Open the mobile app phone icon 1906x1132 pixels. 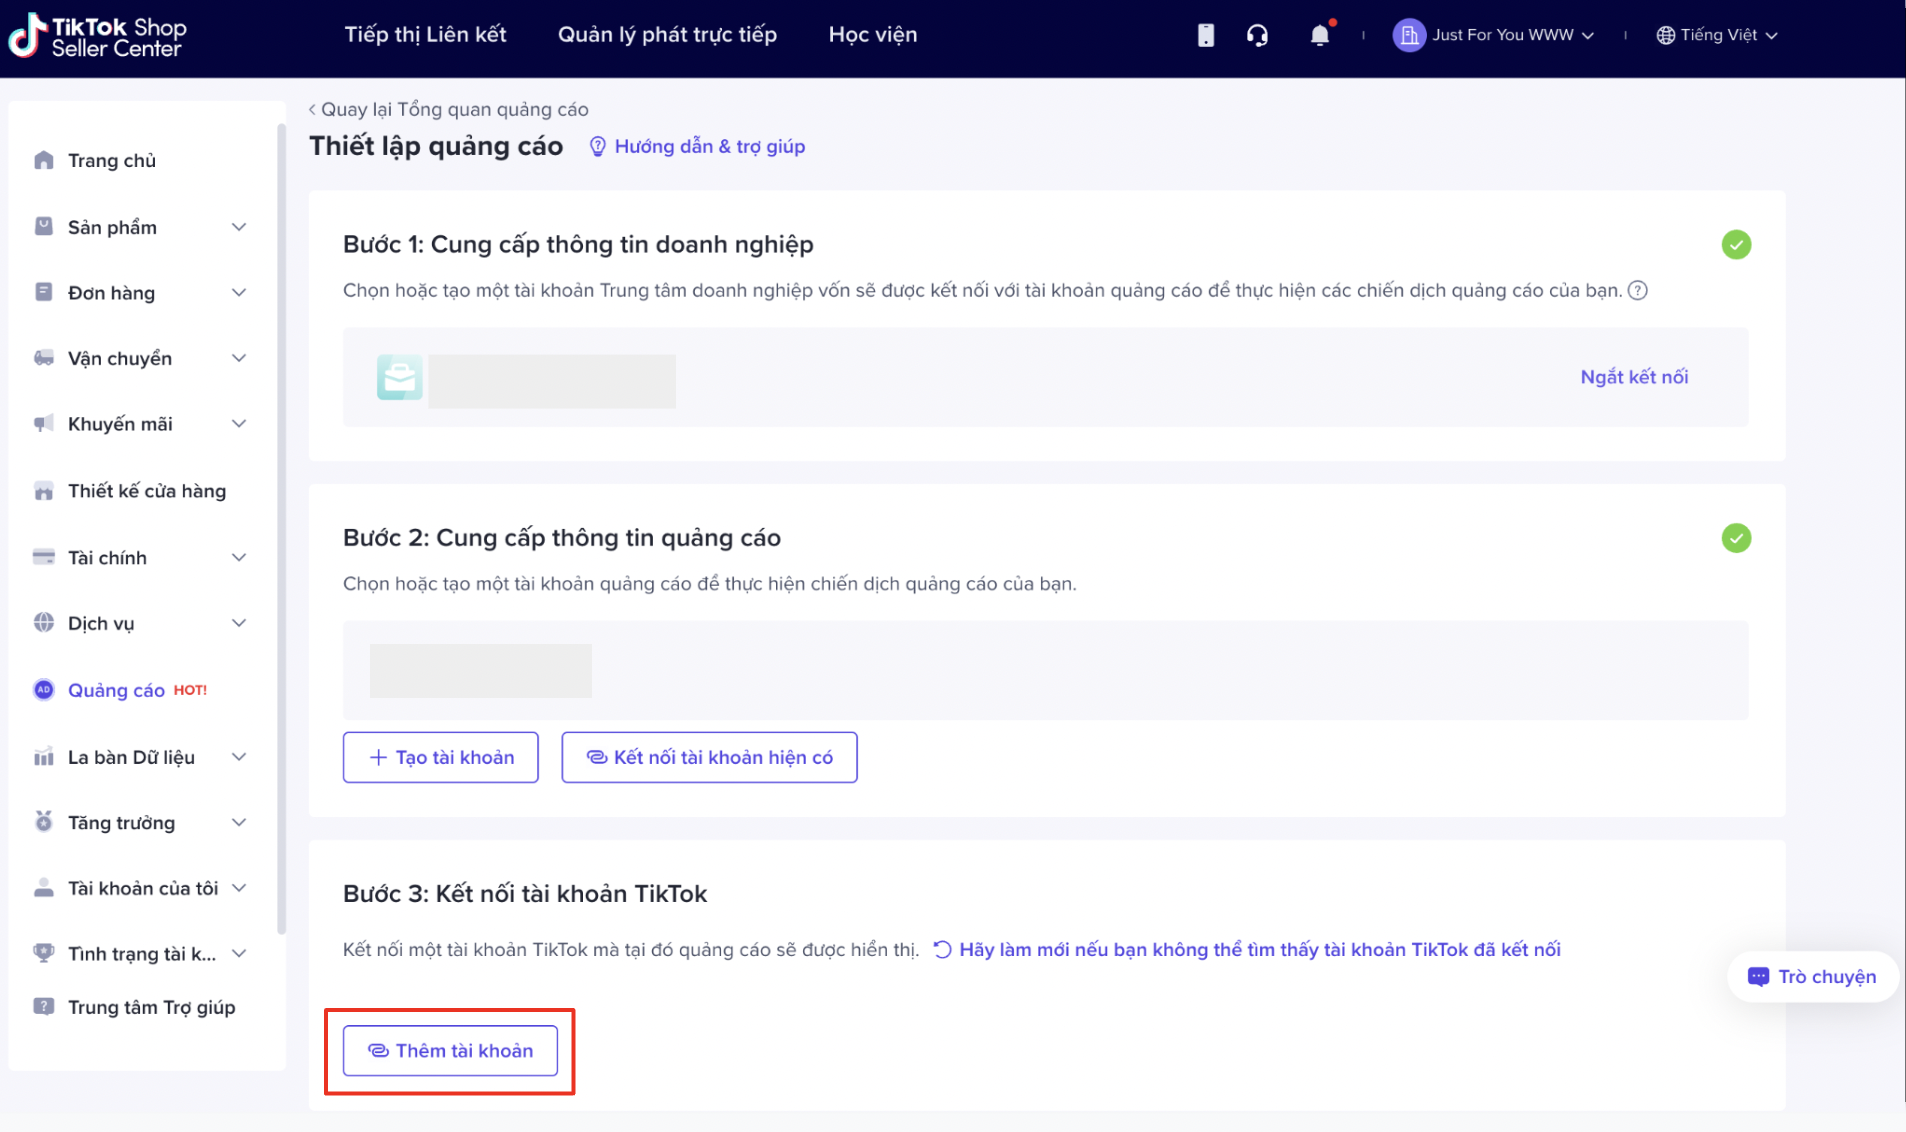coord(1205,35)
